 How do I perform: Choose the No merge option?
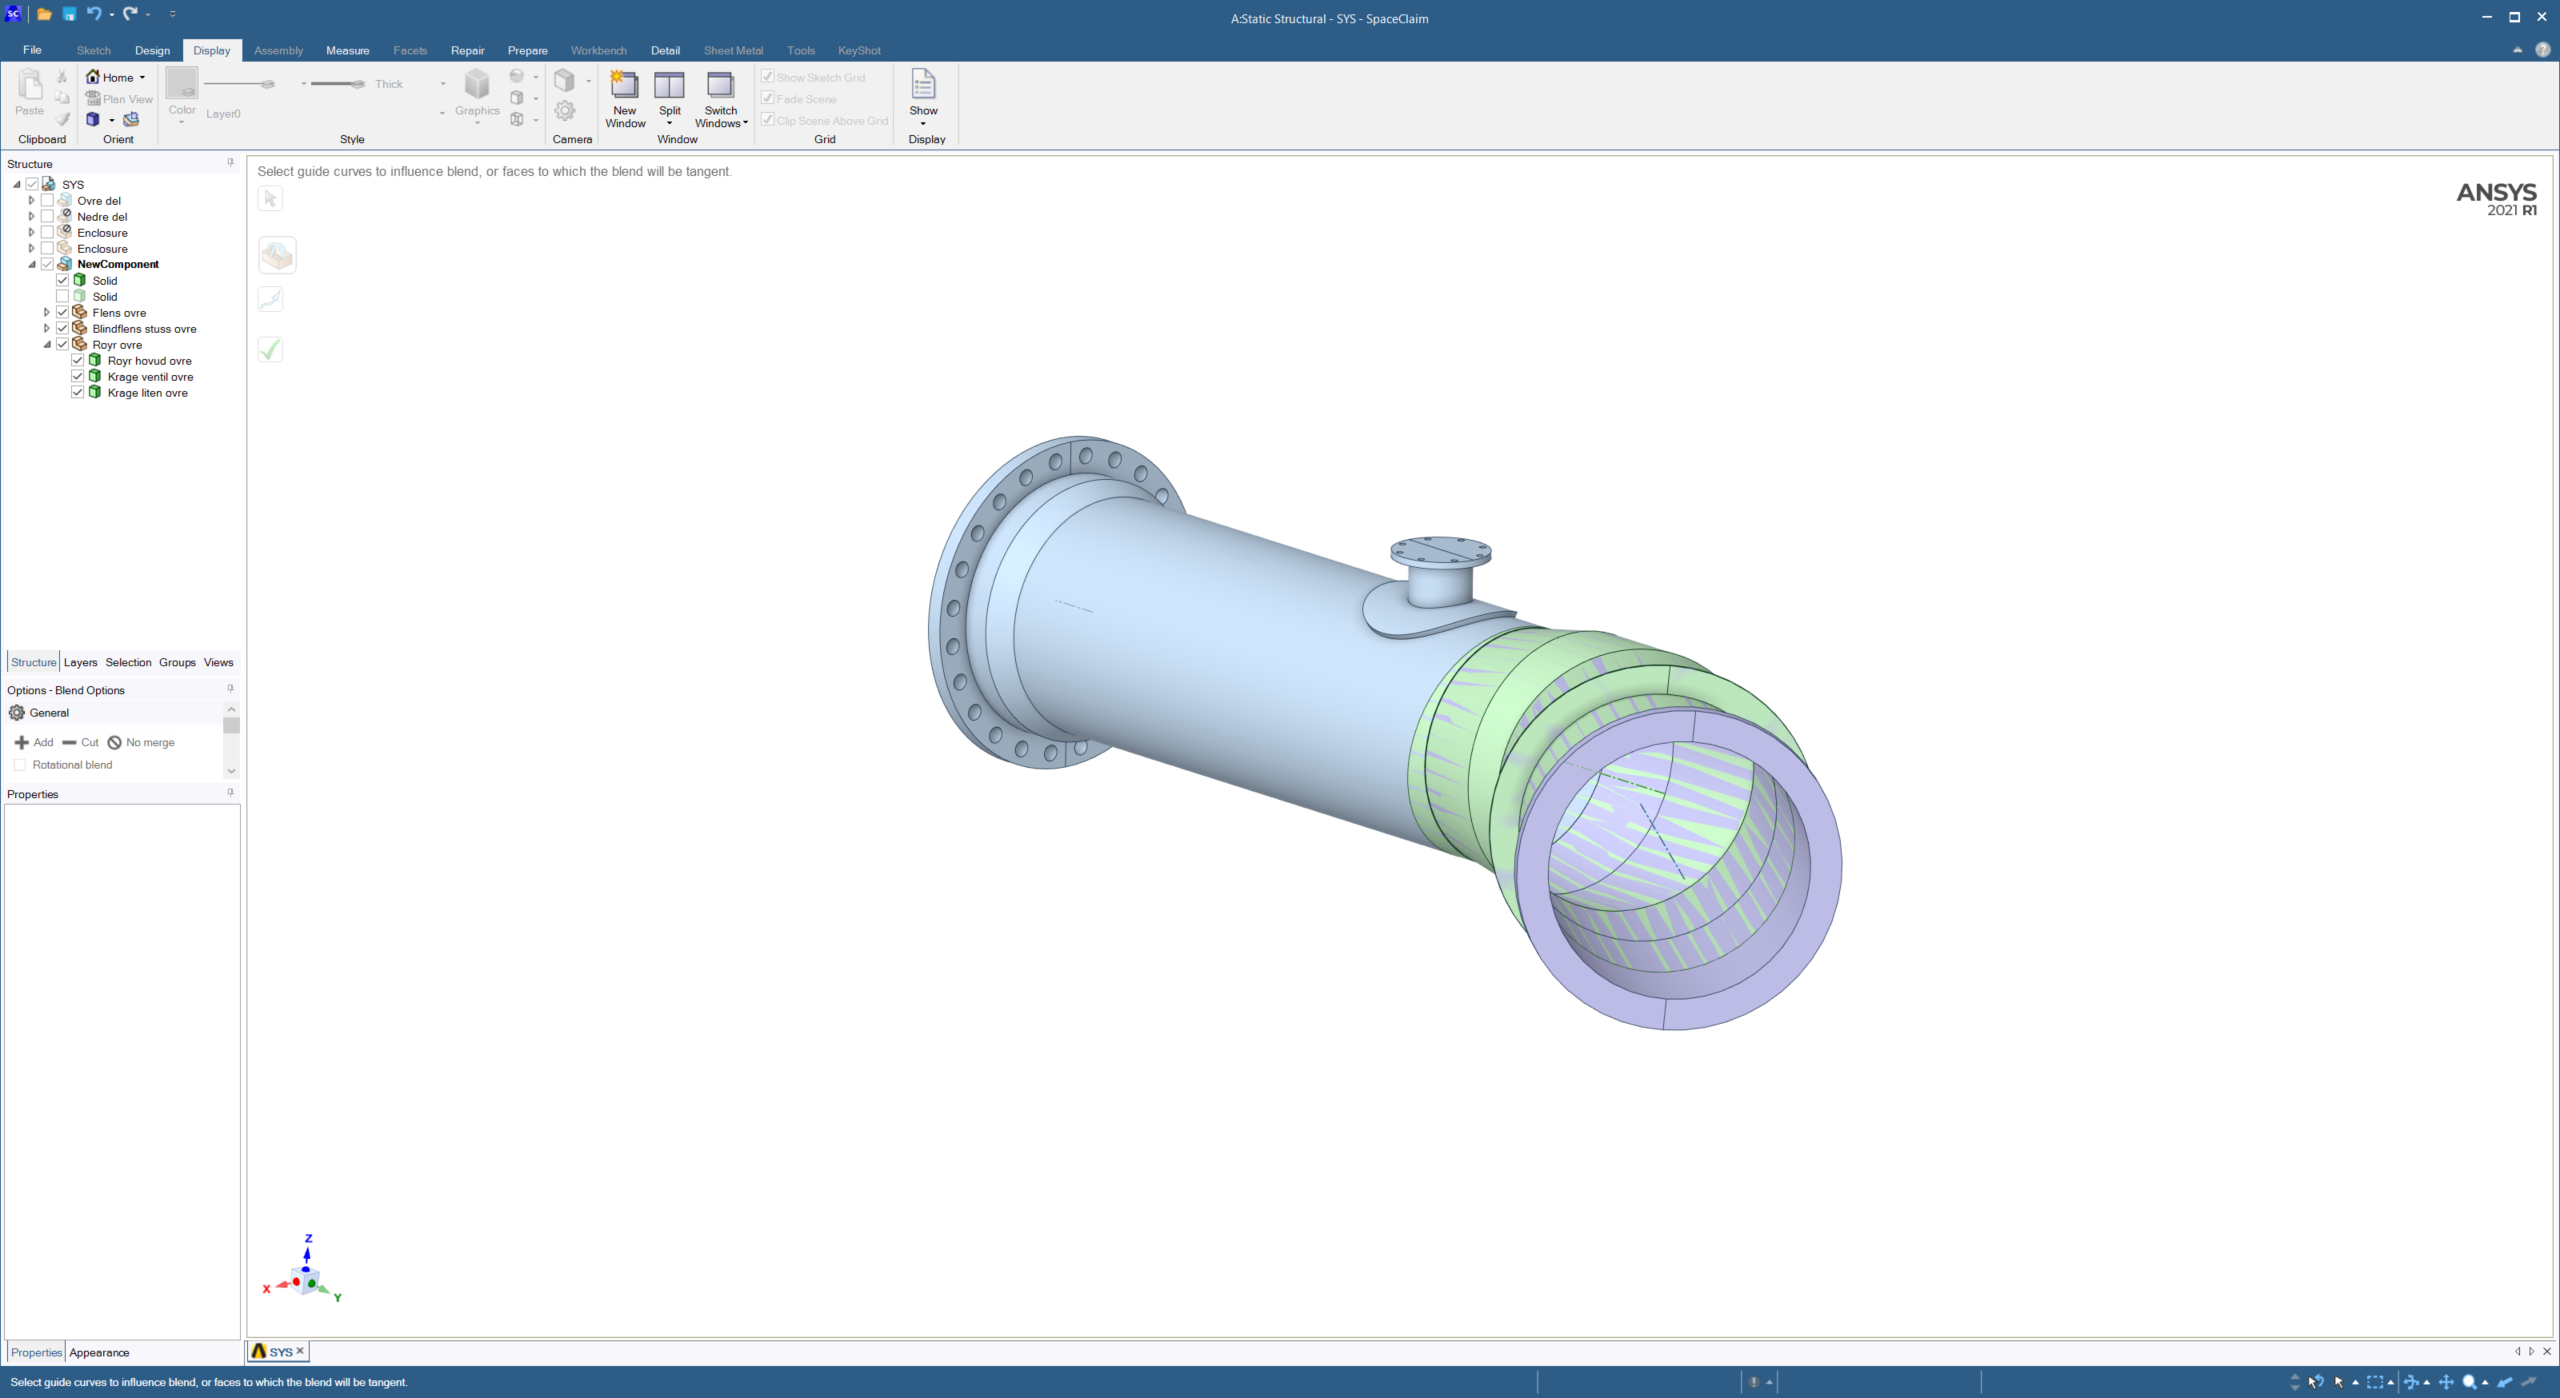[x=141, y=742]
